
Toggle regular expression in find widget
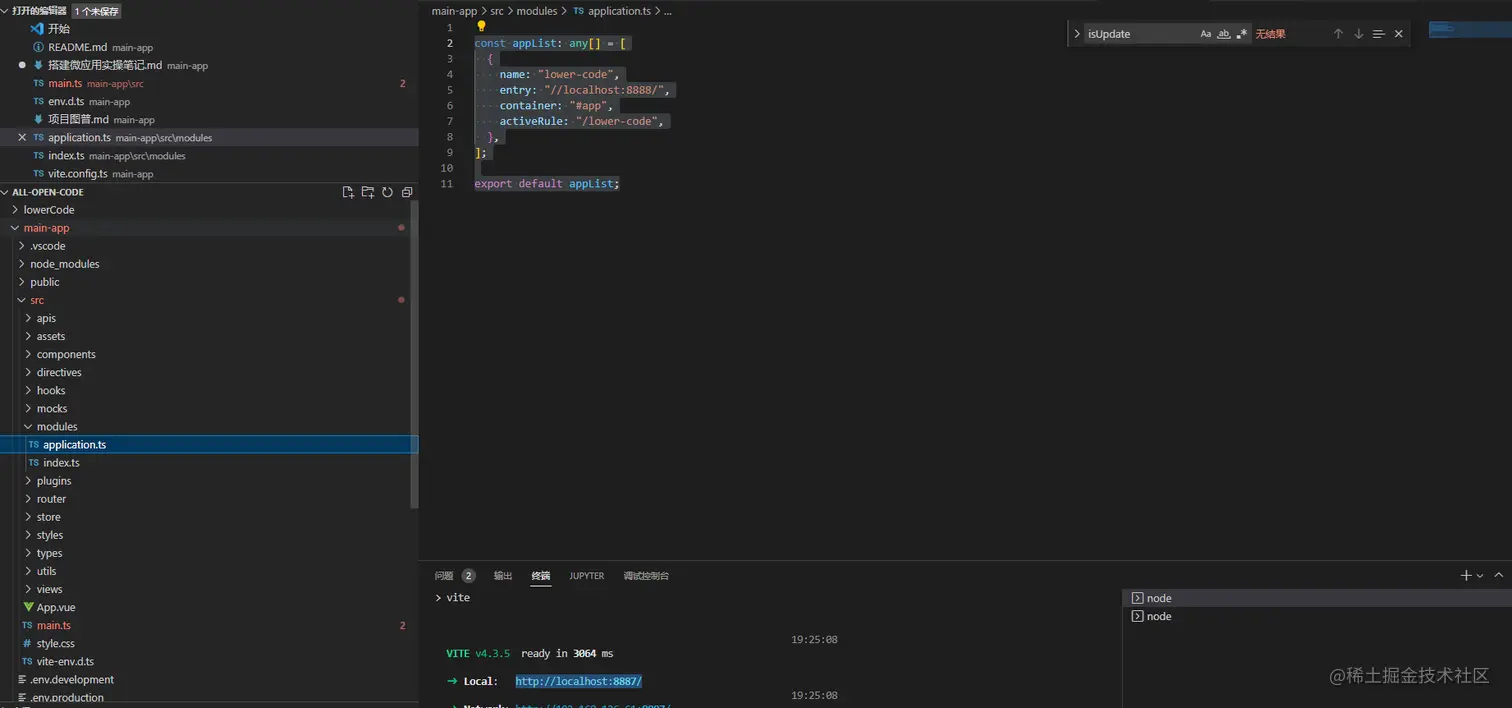tap(1242, 34)
